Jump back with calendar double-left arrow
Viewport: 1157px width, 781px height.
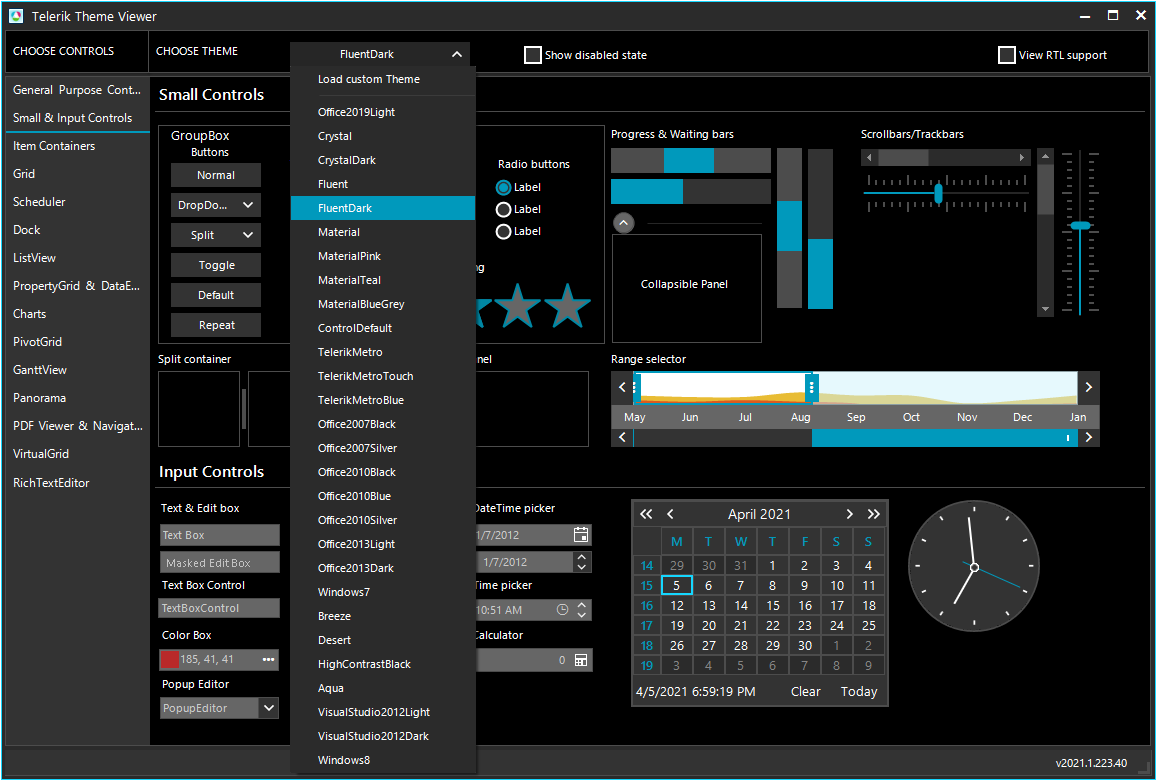point(646,514)
